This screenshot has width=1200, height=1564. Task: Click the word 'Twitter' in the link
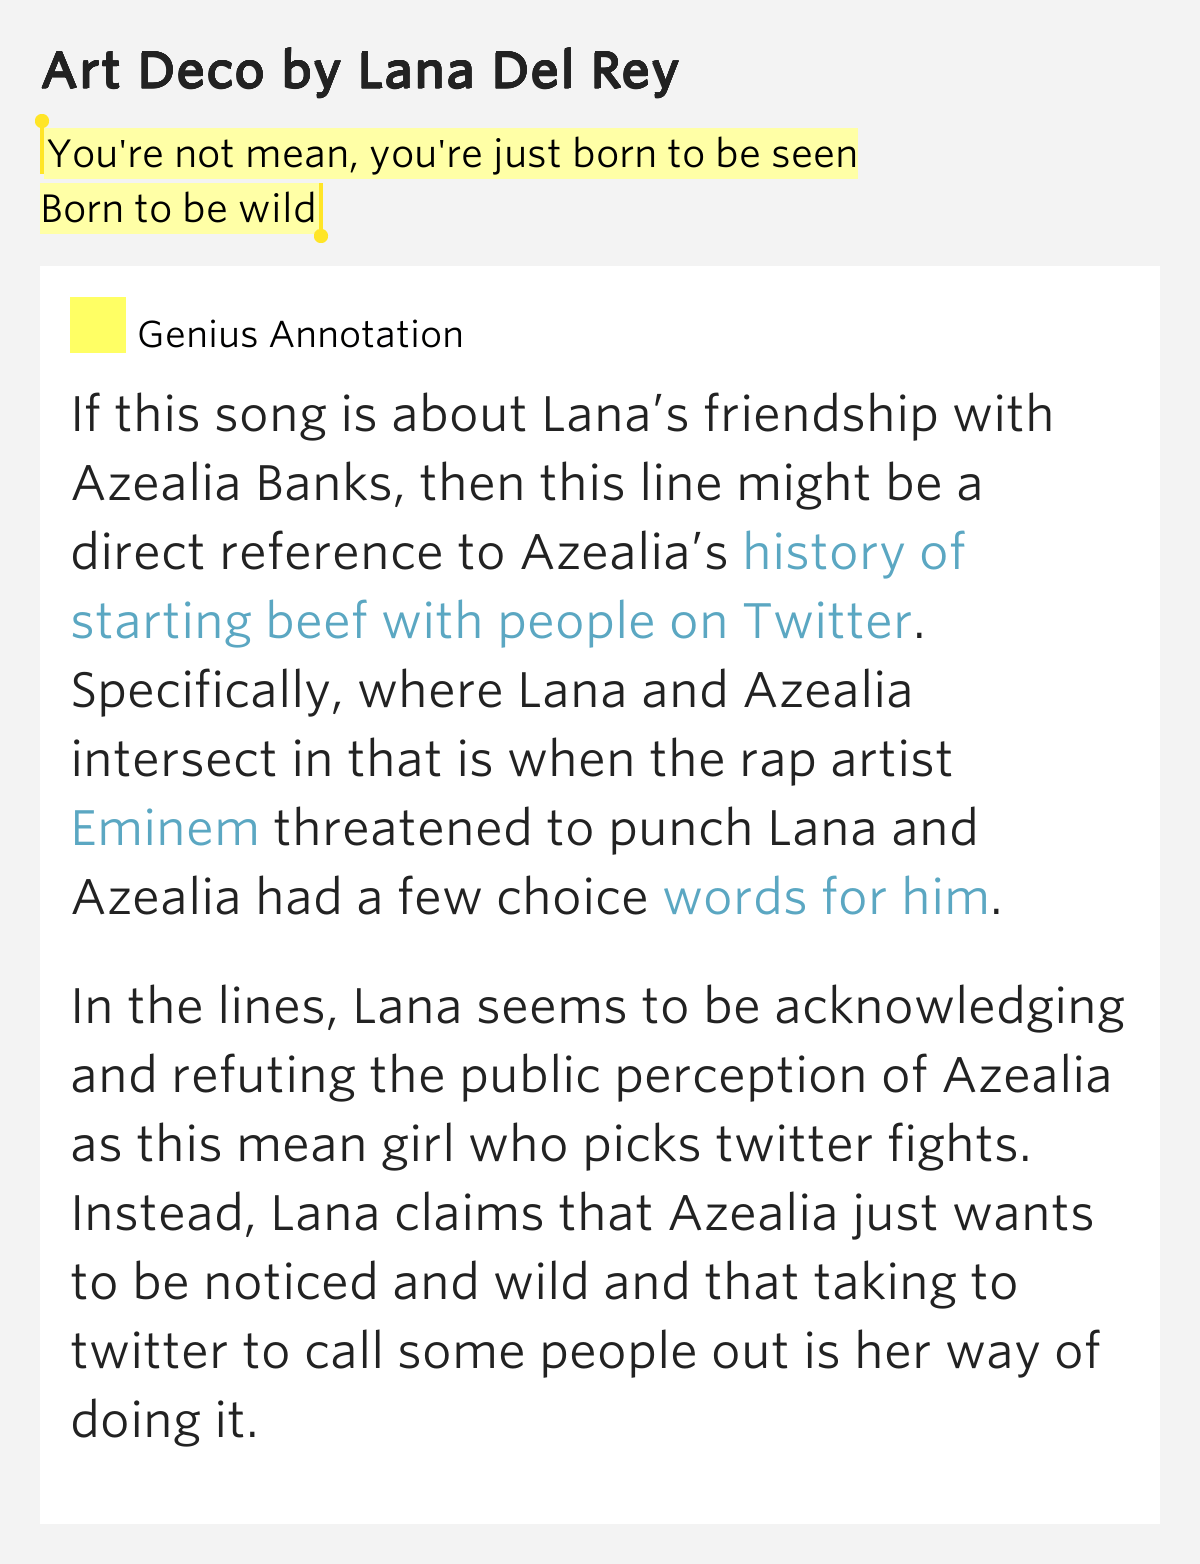[827, 621]
